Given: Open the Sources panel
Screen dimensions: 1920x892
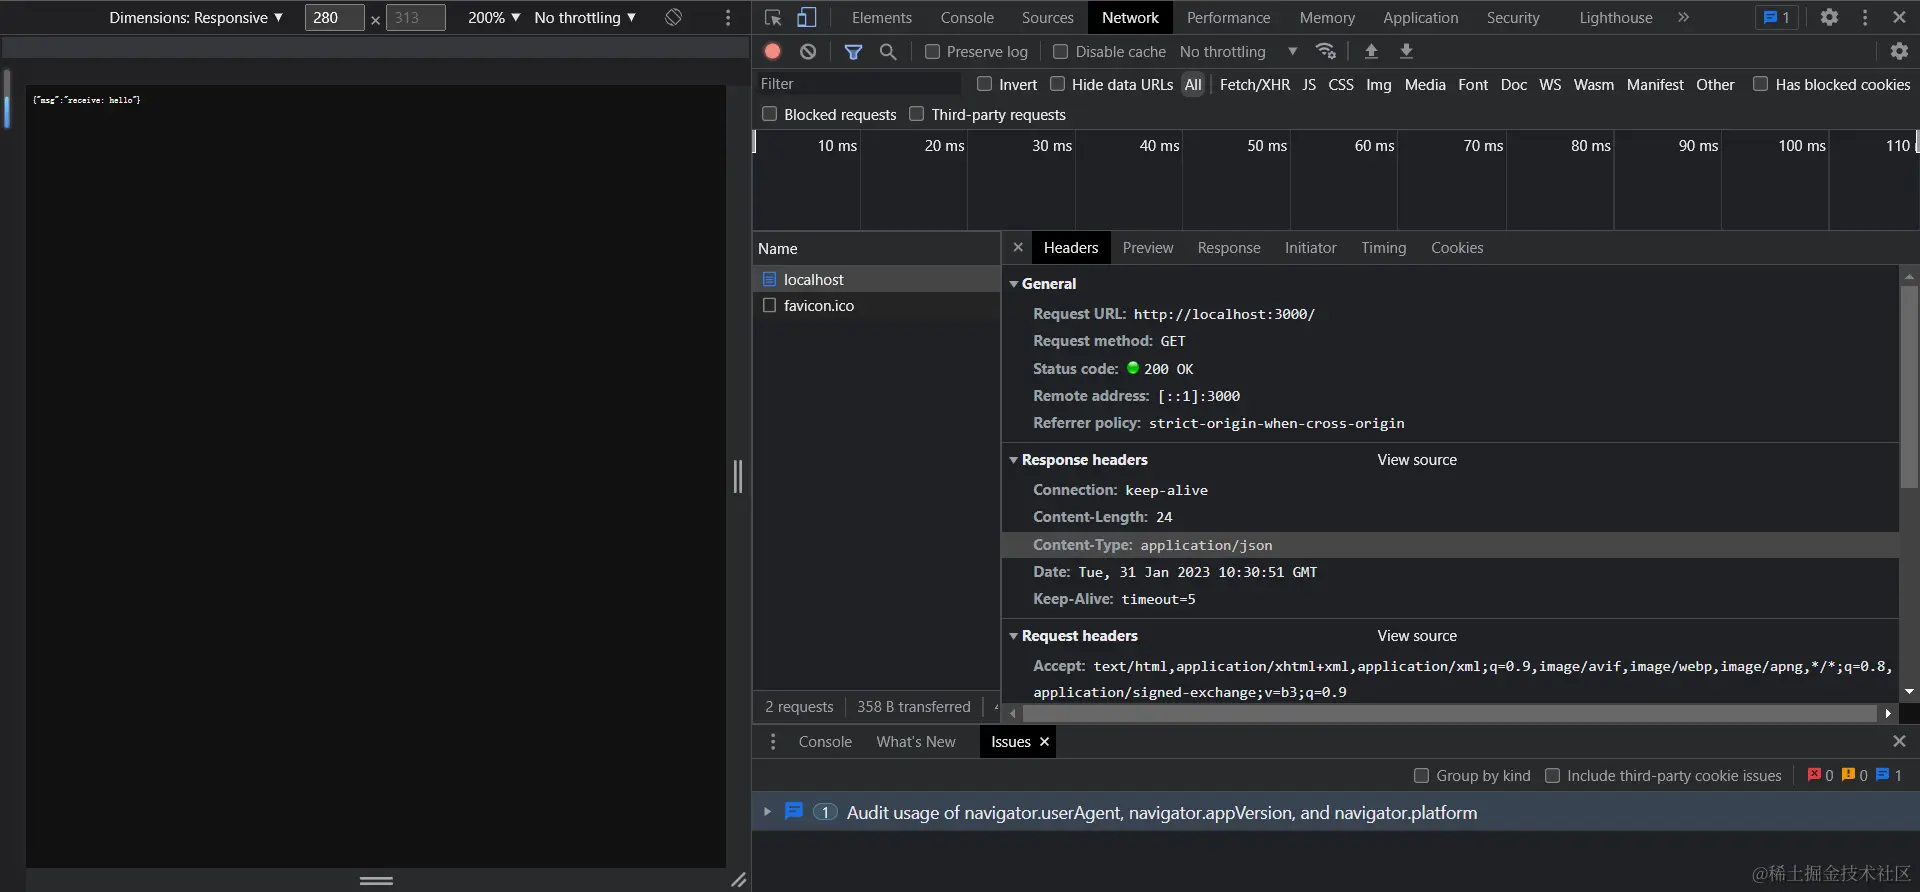Looking at the screenshot, I should click(1047, 17).
